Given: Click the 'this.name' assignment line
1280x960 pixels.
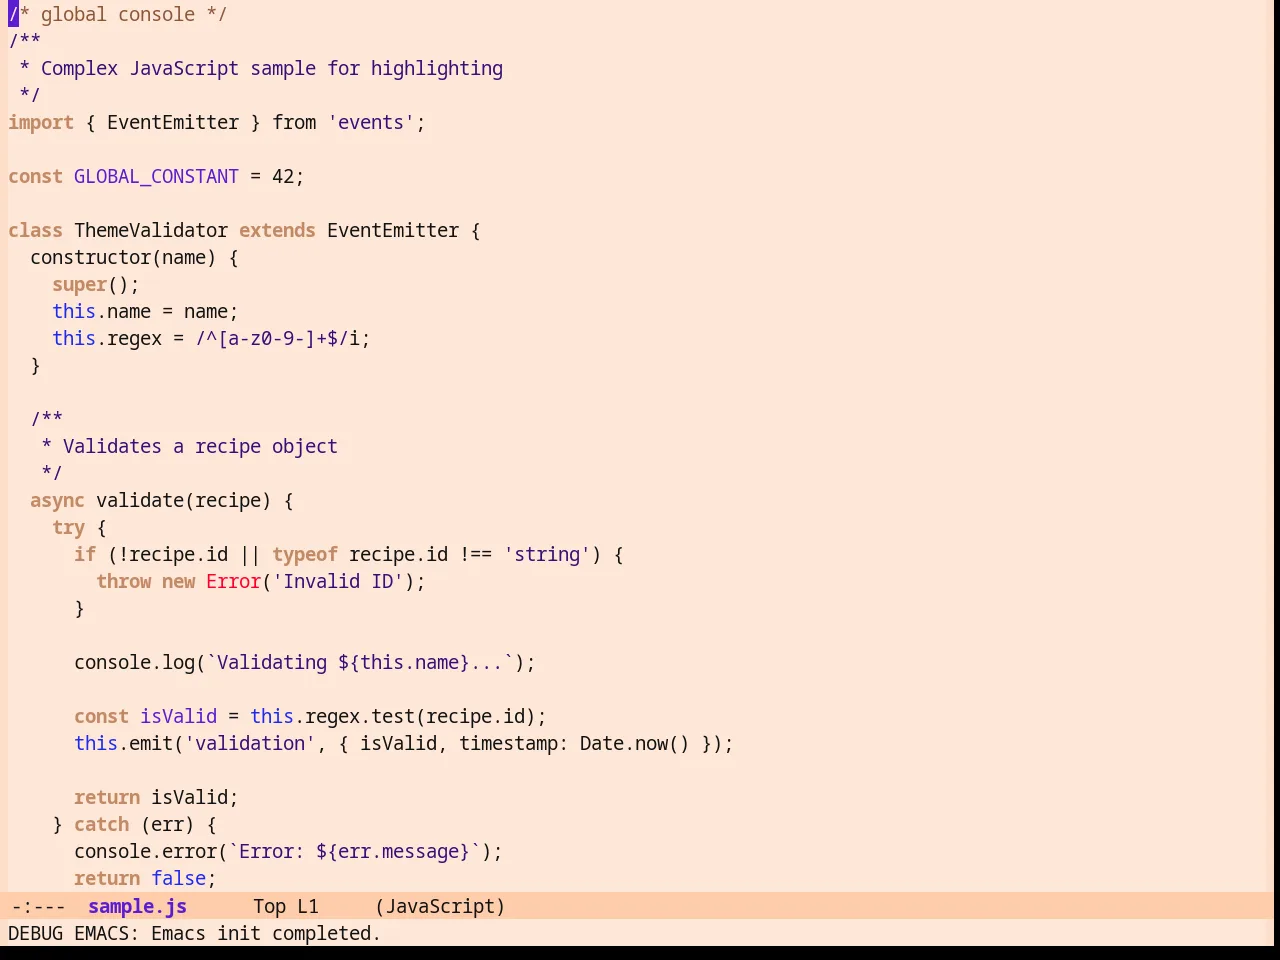Looking at the screenshot, I should [x=145, y=311].
